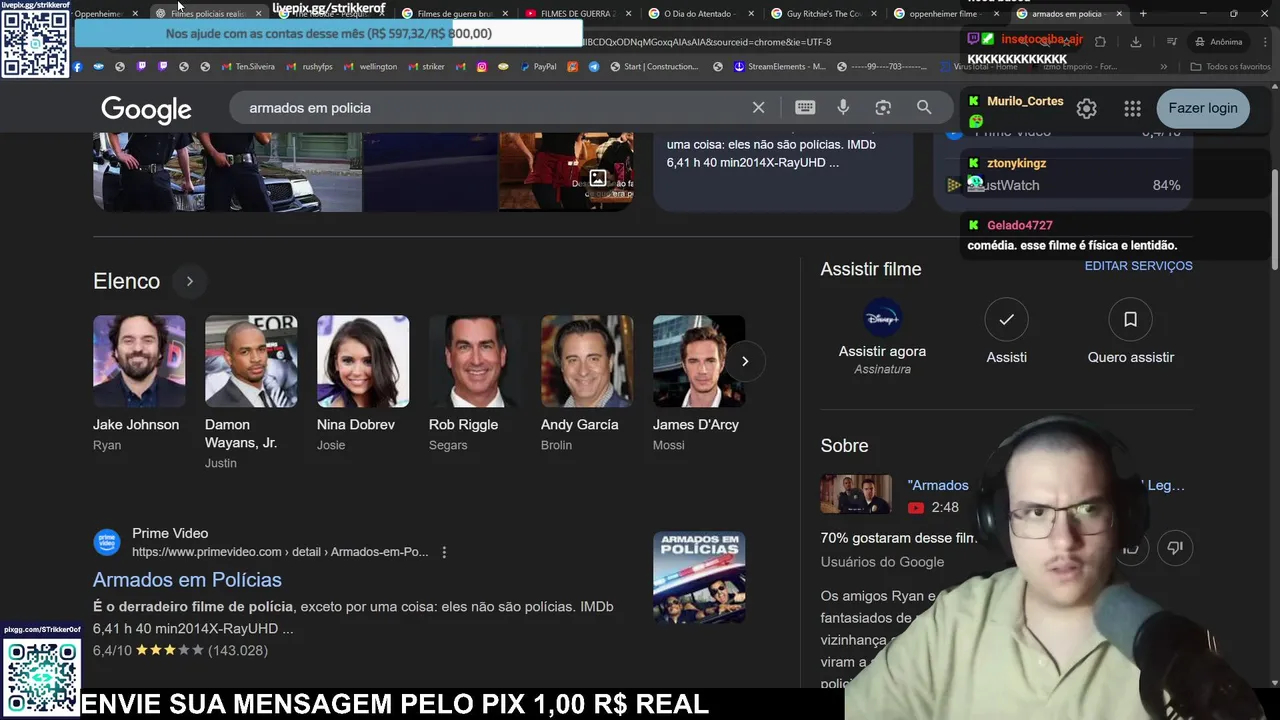Mark the film as Assisti
This screenshot has height=720, width=1280.
coord(1006,319)
